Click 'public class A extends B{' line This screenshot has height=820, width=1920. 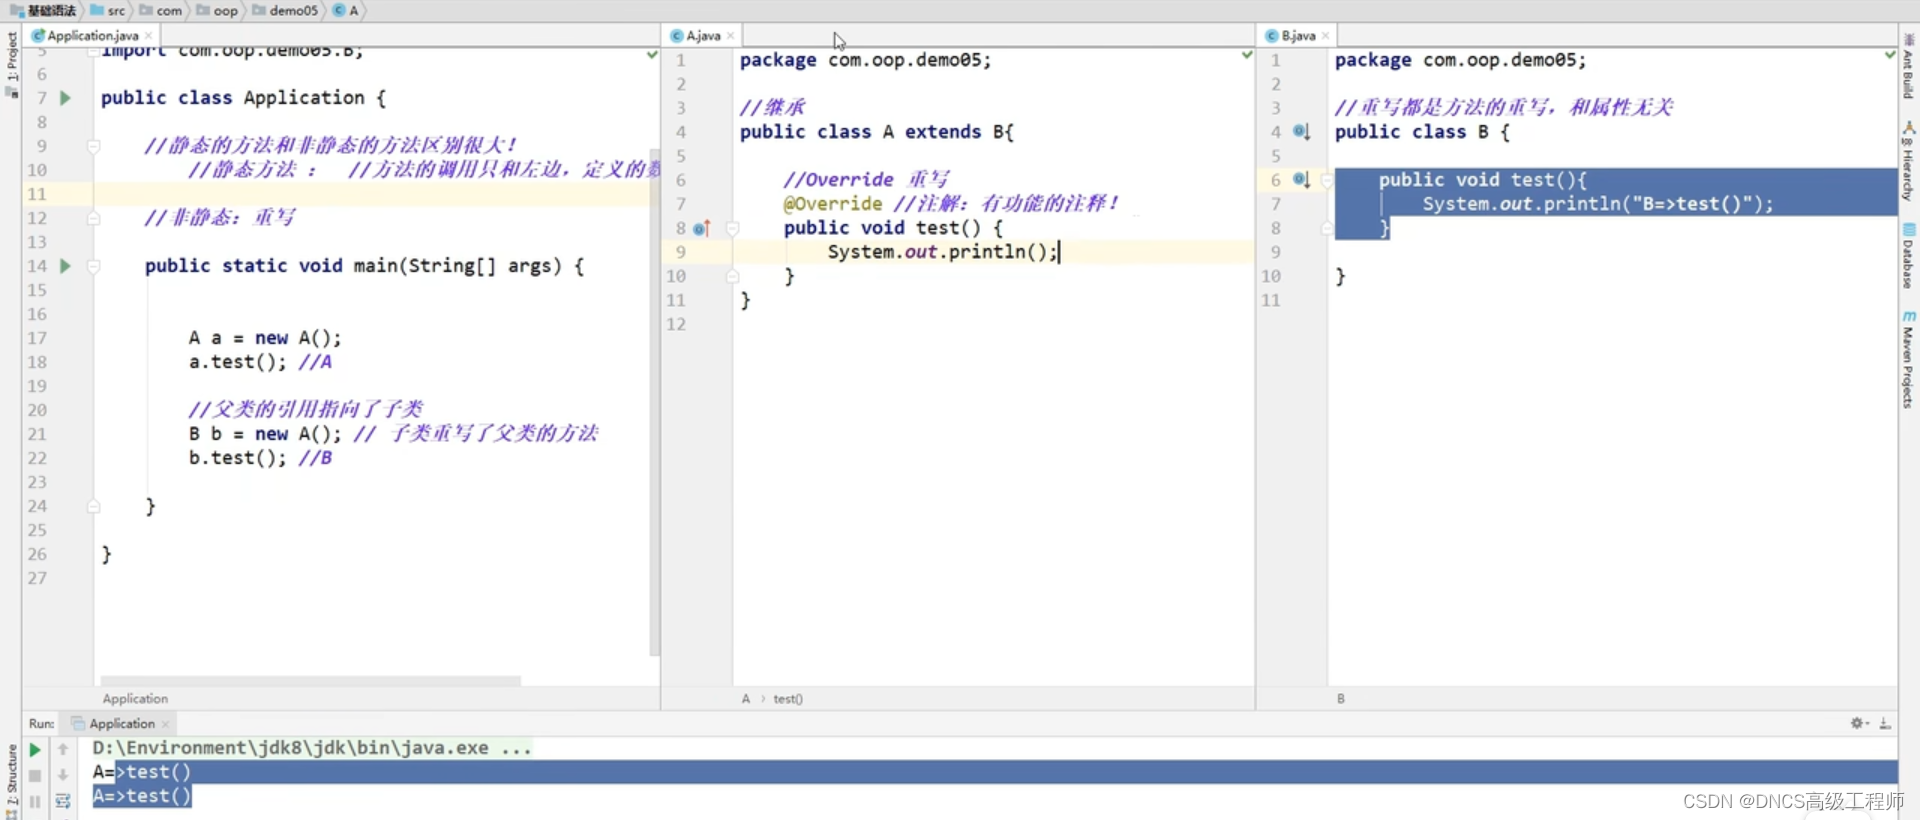tap(877, 132)
